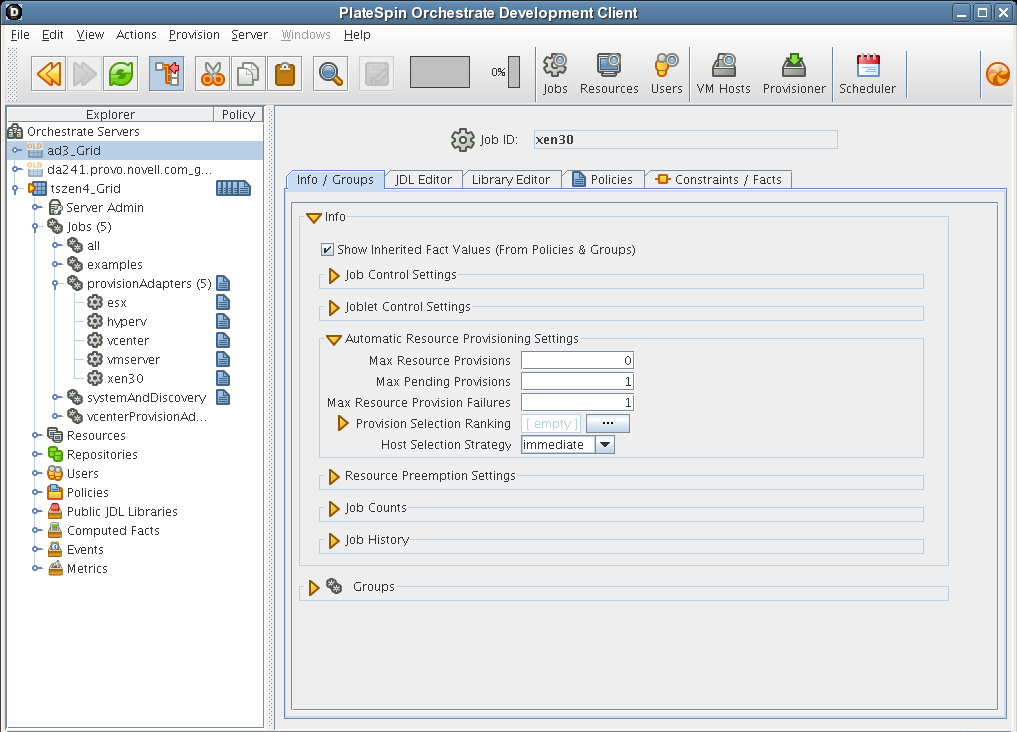Click the policy icon beside vcenter
Screen dimensions: 1017x732
tap(223, 340)
